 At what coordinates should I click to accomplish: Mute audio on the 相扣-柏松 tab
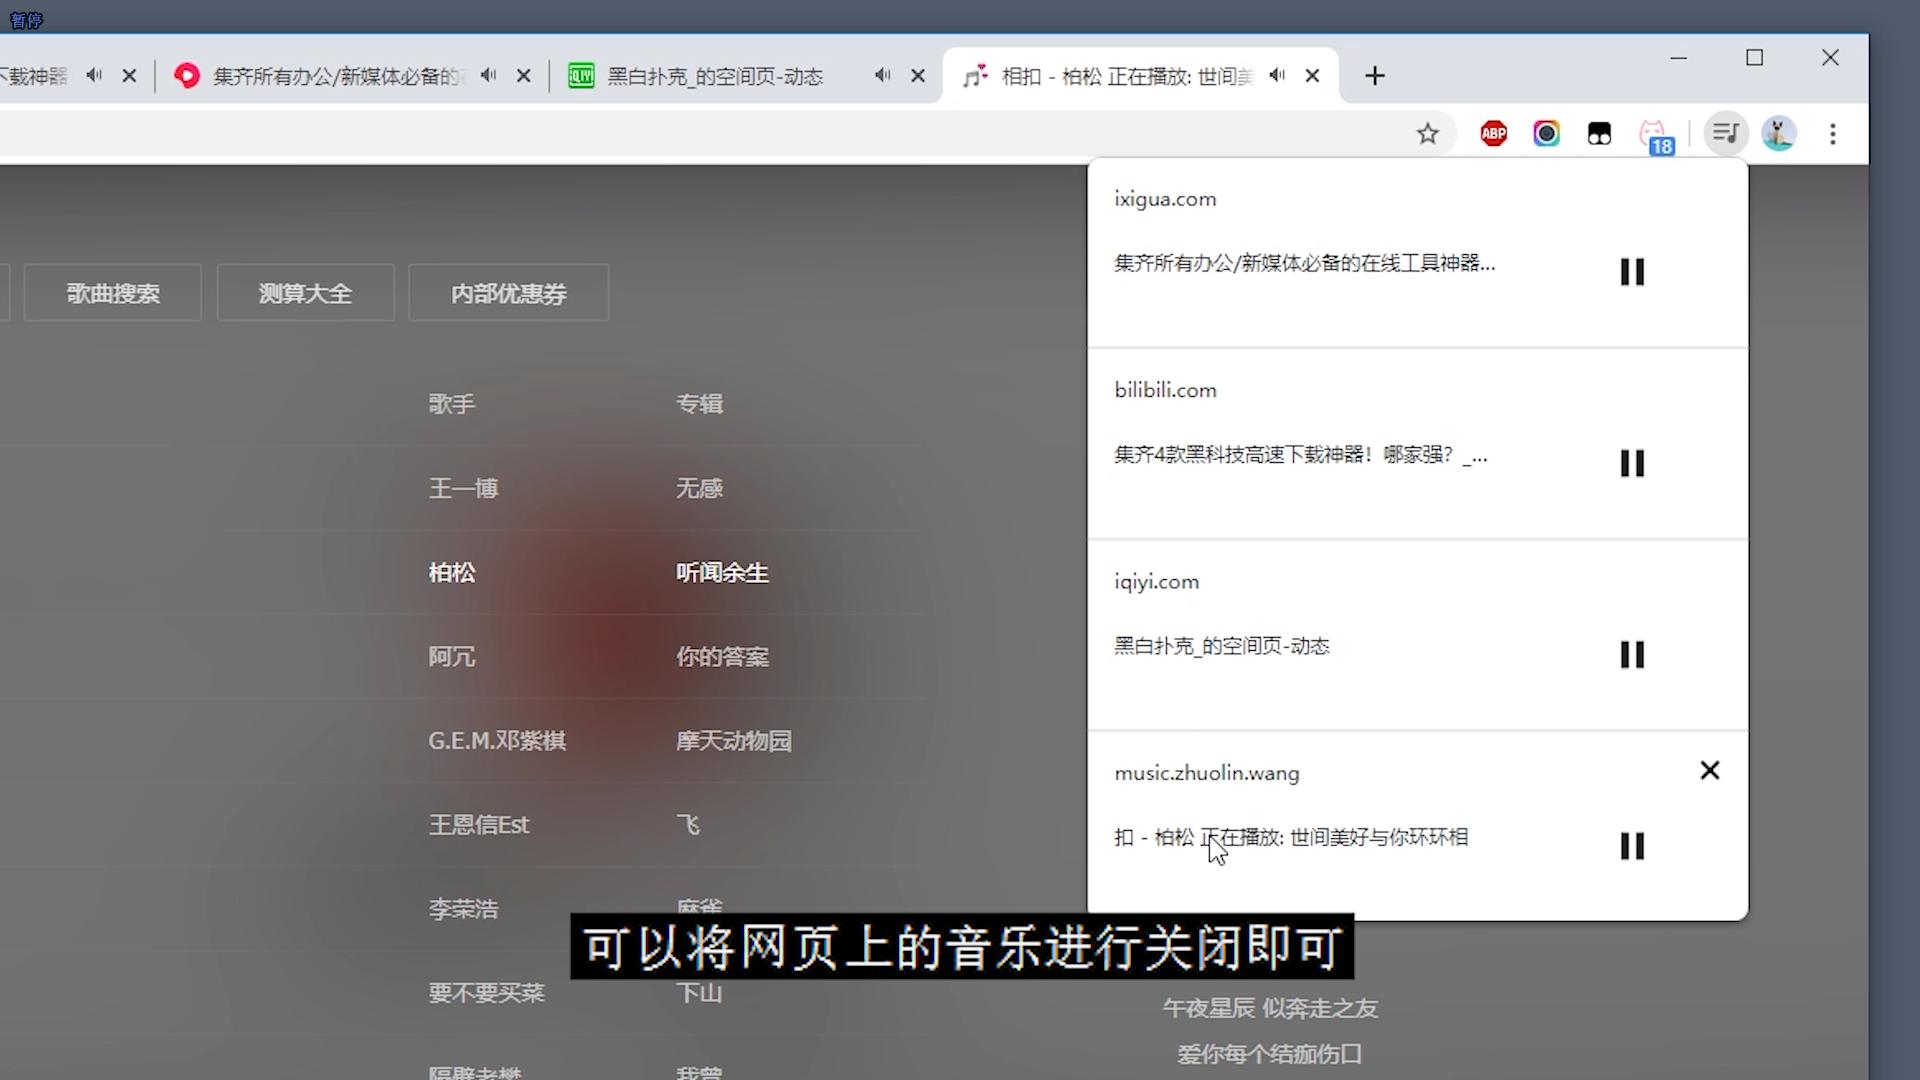tap(1278, 75)
